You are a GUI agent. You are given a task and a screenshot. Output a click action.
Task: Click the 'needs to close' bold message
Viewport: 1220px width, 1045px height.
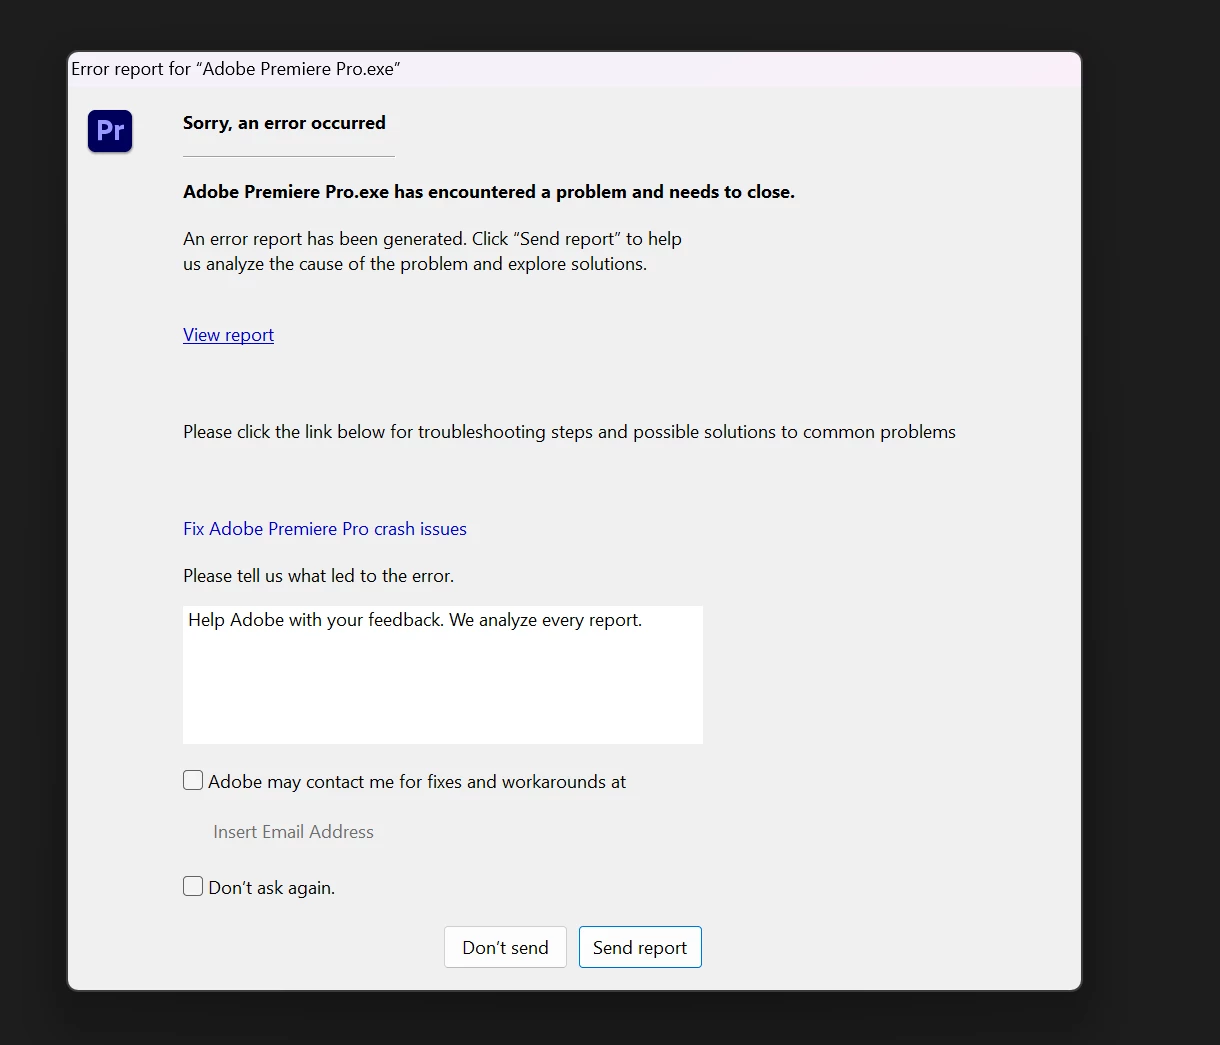(x=489, y=192)
